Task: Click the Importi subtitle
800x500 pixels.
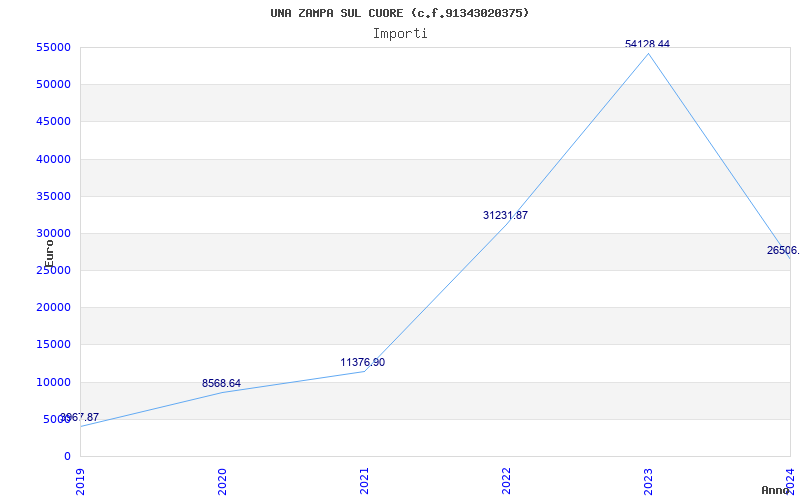Action: (400, 34)
